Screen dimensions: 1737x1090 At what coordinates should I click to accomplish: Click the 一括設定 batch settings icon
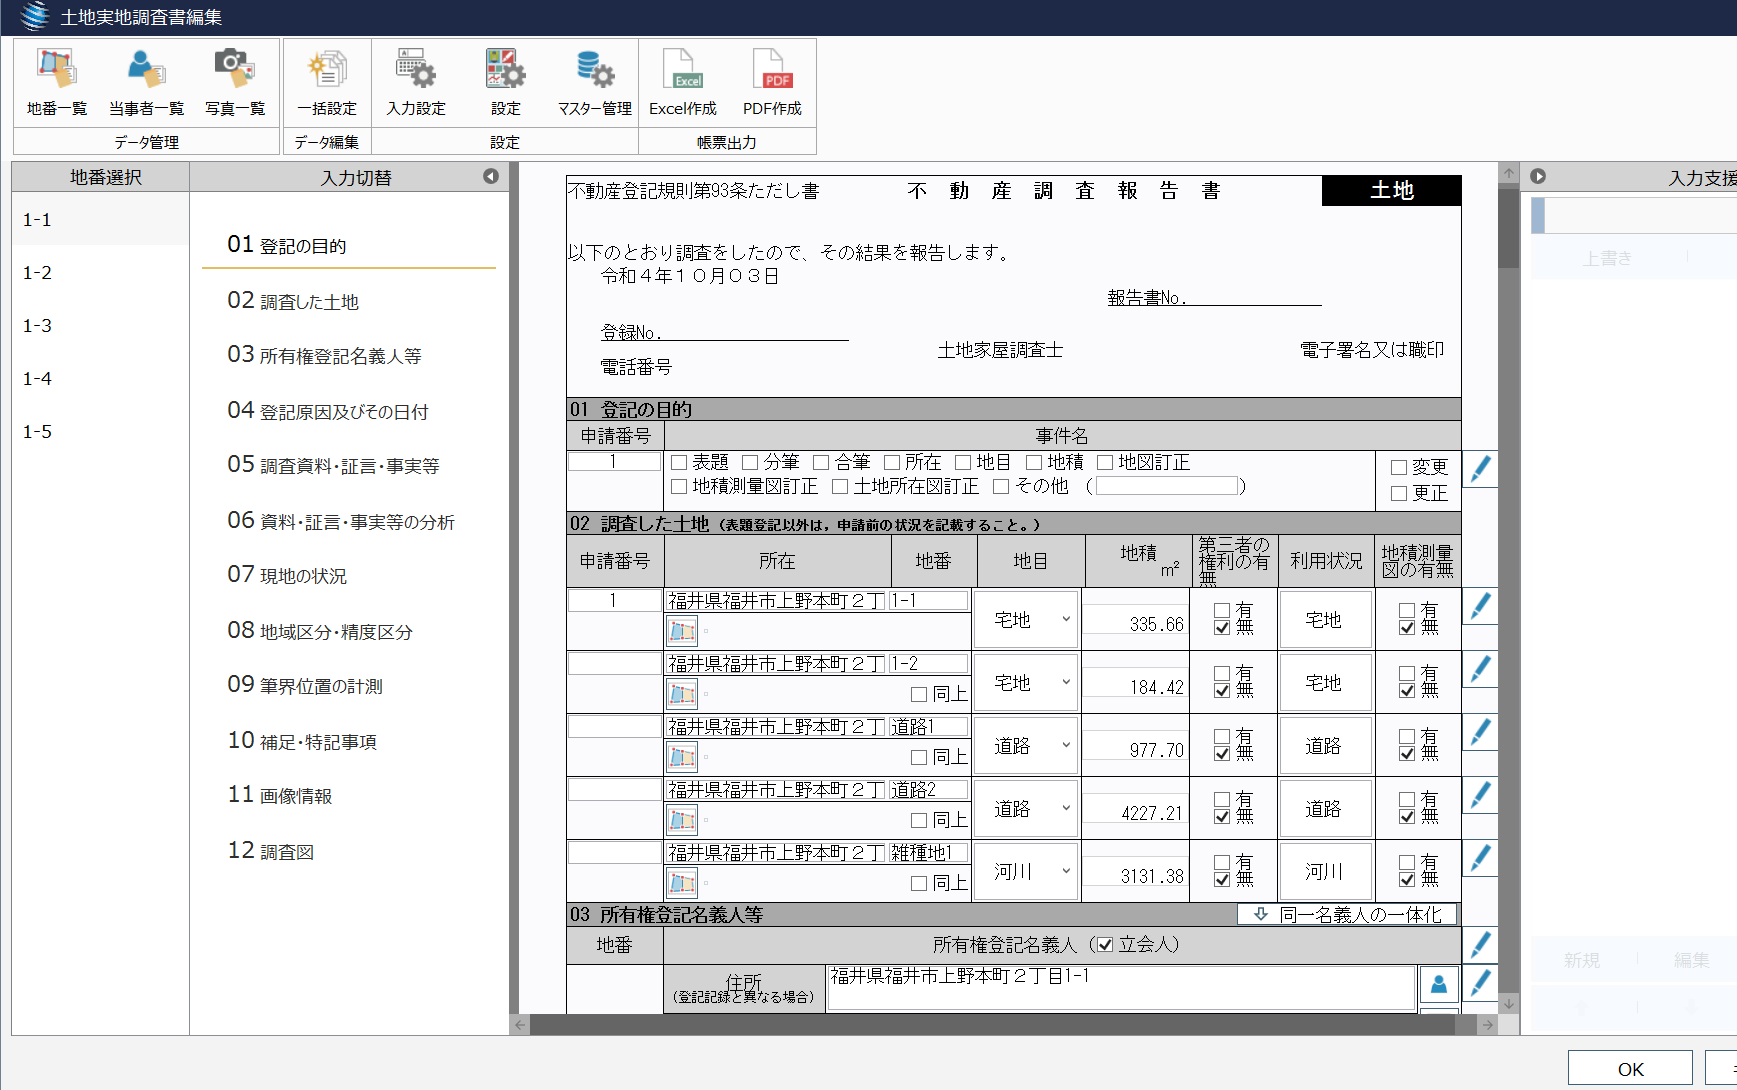tap(327, 83)
